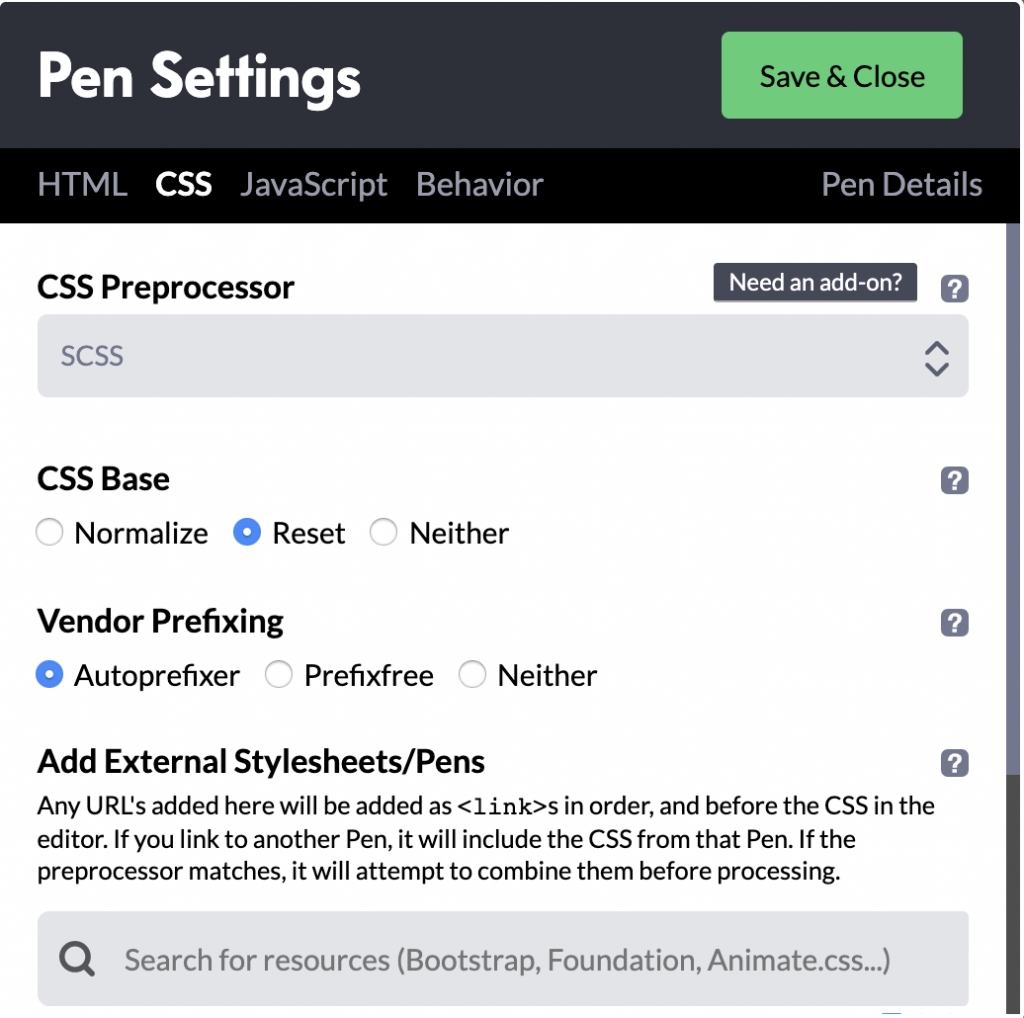The height and width of the screenshot is (1018, 1024).
Task: Click the Need an add-on? button
Action: [815, 283]
